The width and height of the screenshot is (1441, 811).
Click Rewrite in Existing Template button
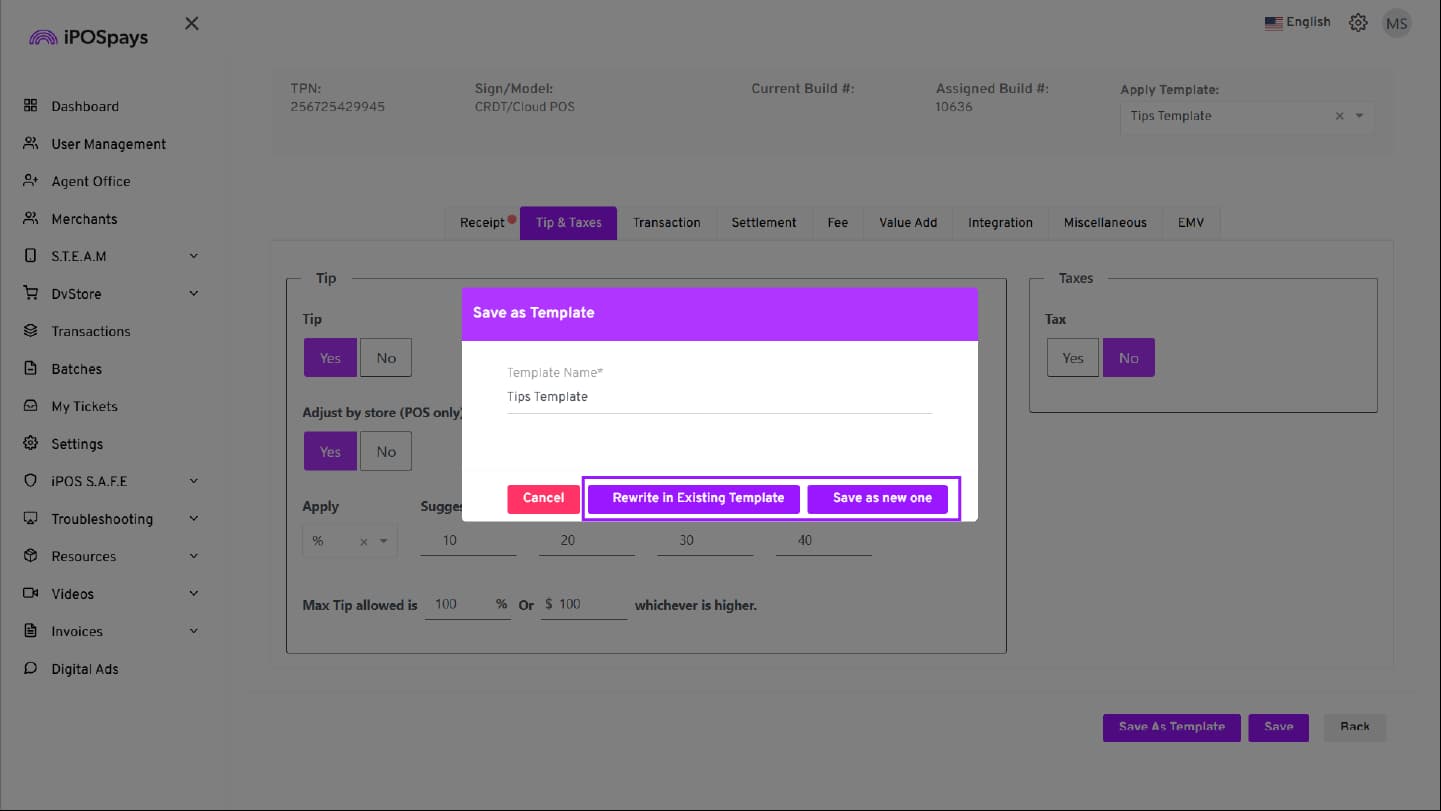(x=697, y=498)
